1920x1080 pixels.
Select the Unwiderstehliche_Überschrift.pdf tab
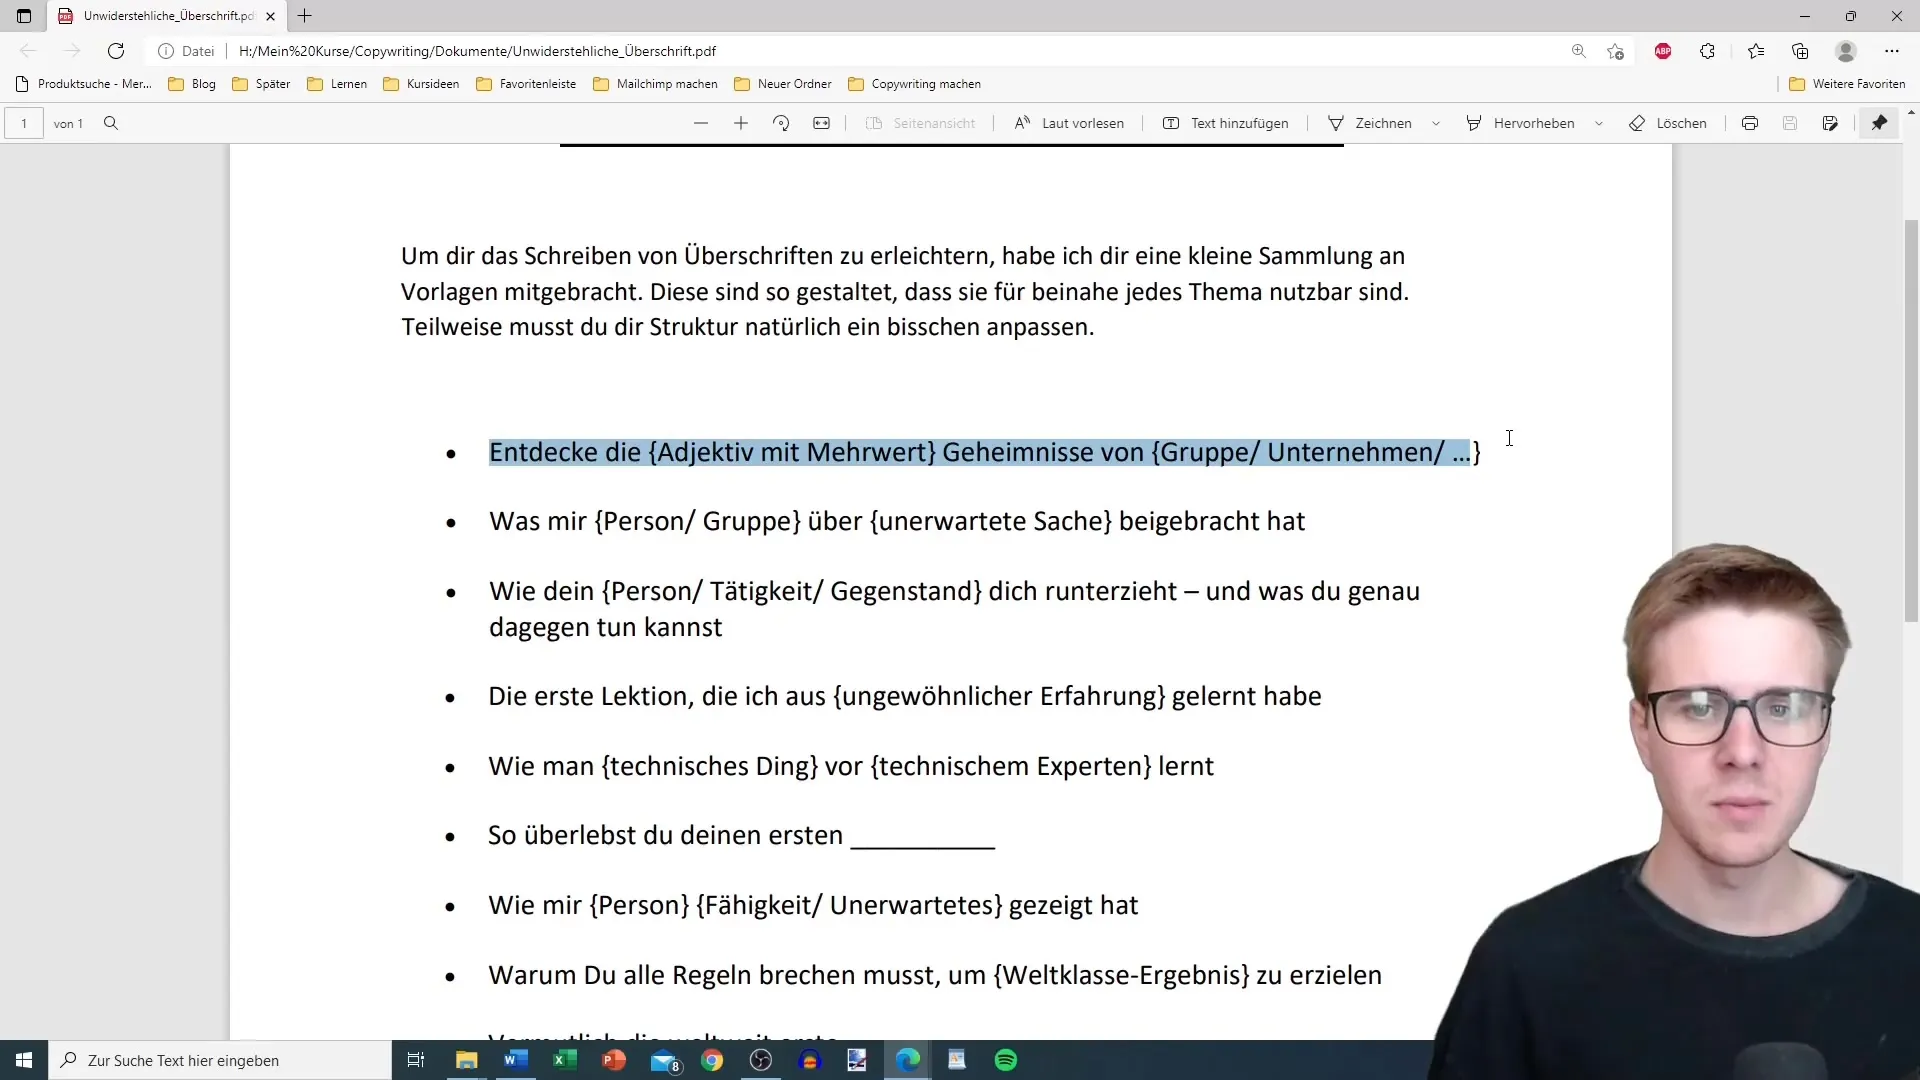[168, 16]
